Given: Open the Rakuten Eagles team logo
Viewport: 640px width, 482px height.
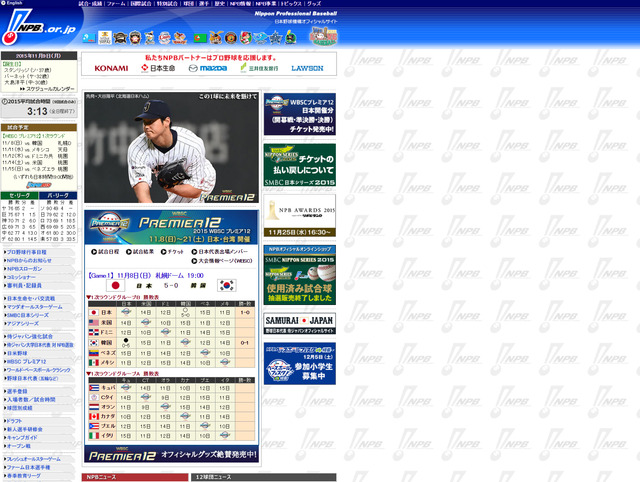Looking at the screenshot, I should pos(180,38).
